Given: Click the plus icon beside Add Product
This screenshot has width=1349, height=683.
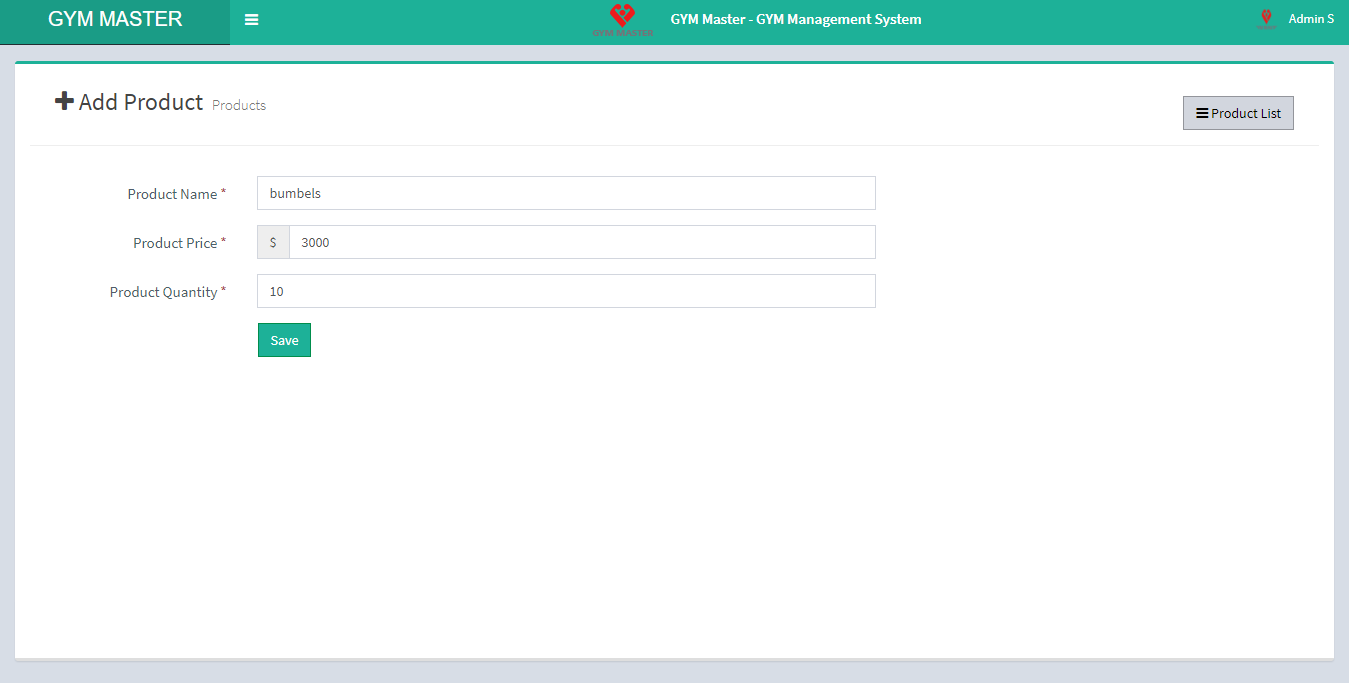Looking at the screenshot, I should 64,101.
